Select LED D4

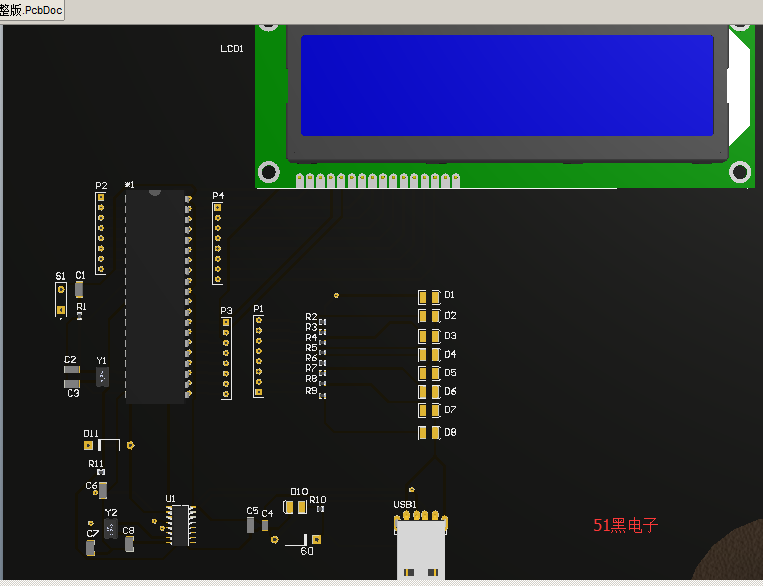(429, 354)
